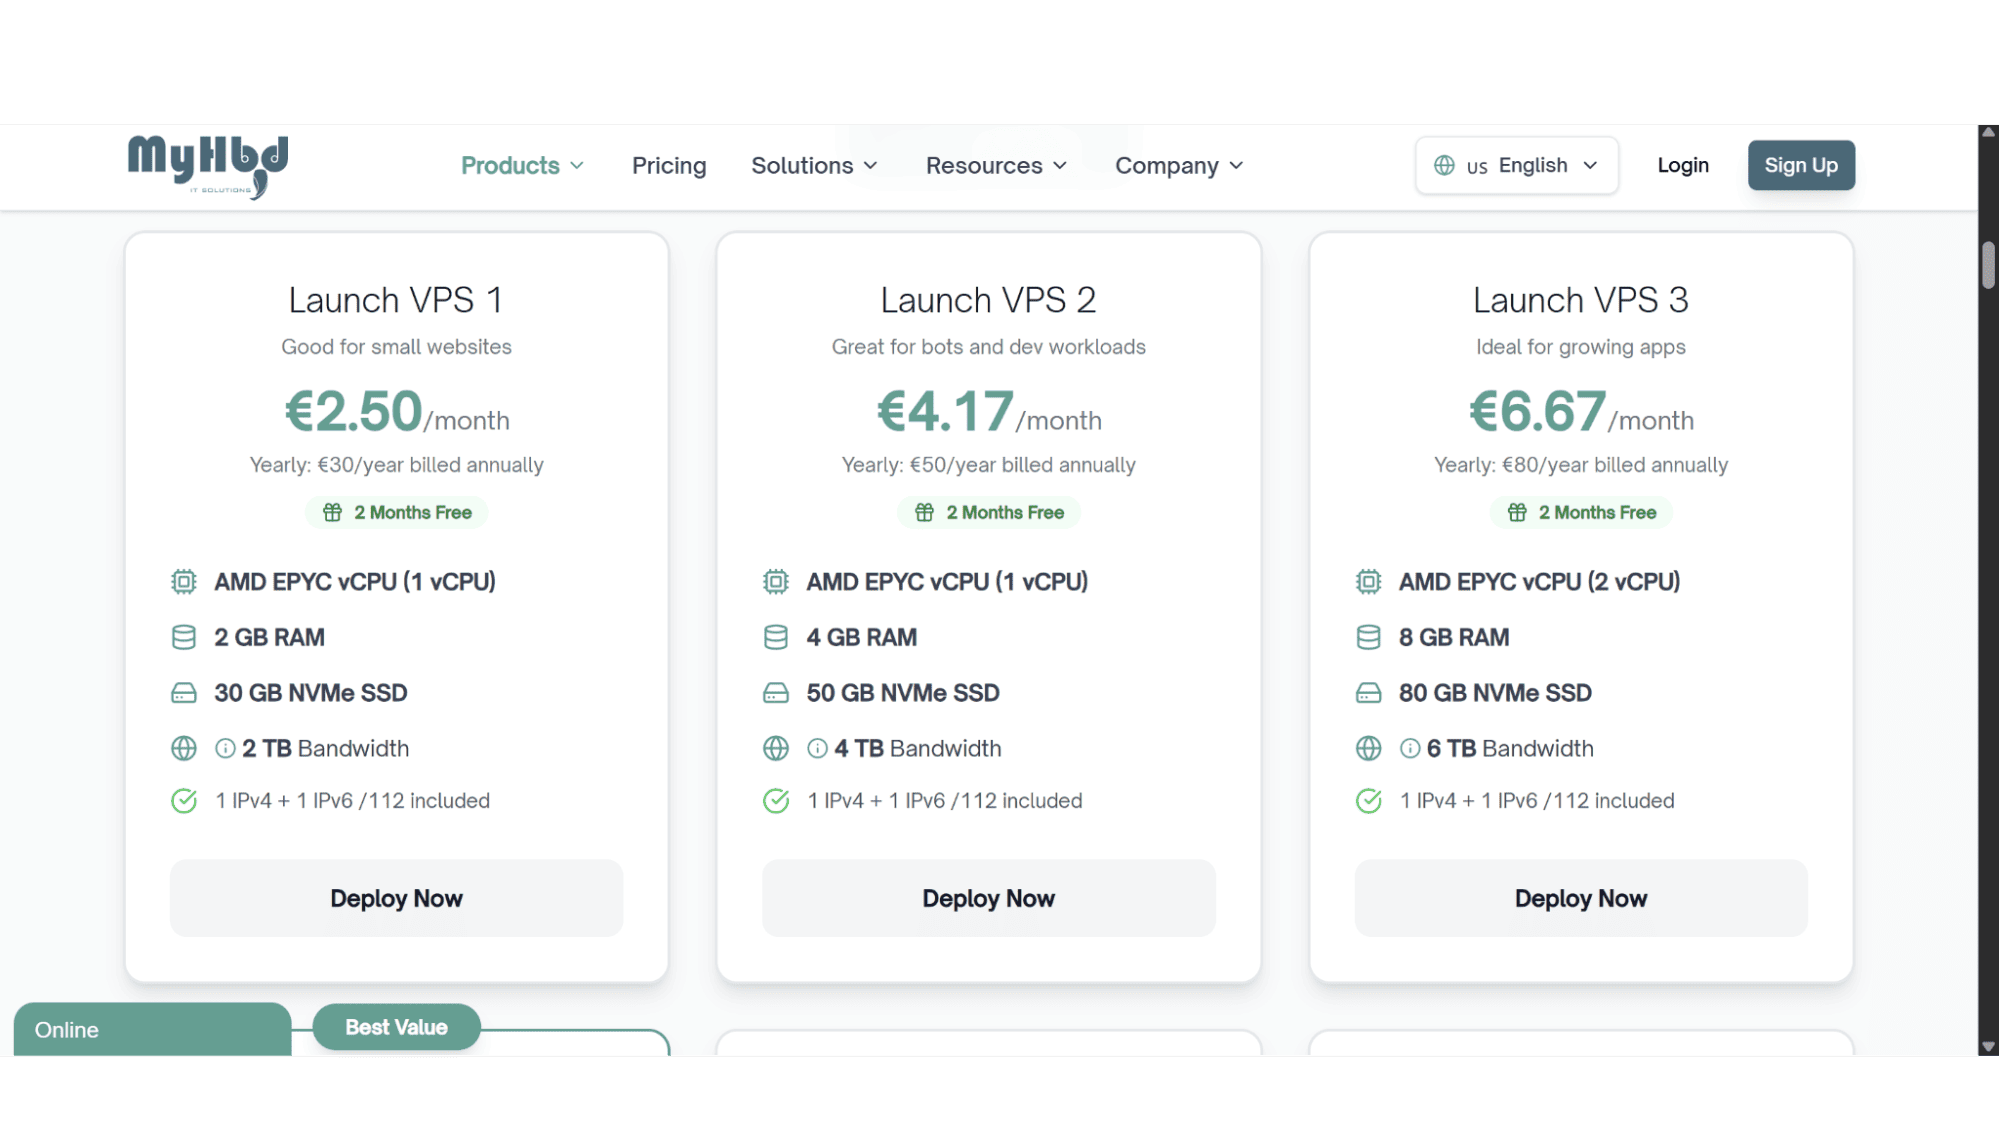Click 'AMD EPYC vCPU (2 vCPU)' text
Screen dimensions: 1999x1125
coord(1539,582)
